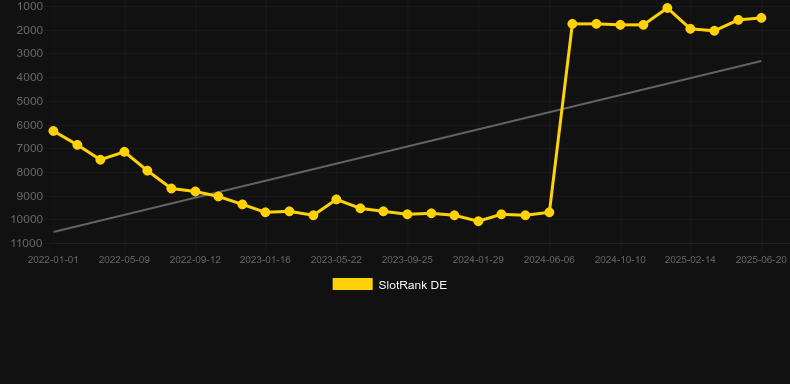
Task: Click the data point above 2024-01-29 label
Action: point(479,221)
